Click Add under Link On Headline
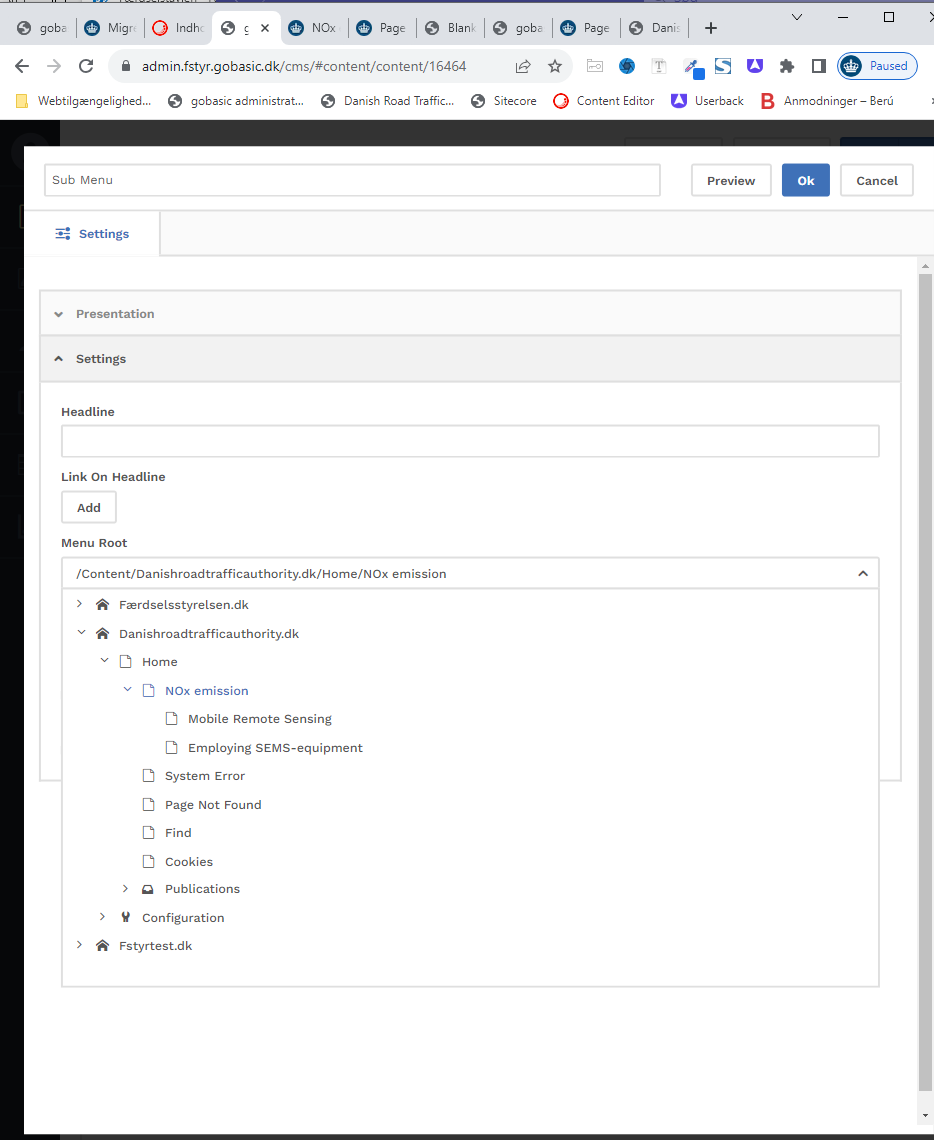This screenshot has height=1140, width=934. coord(89,508)
